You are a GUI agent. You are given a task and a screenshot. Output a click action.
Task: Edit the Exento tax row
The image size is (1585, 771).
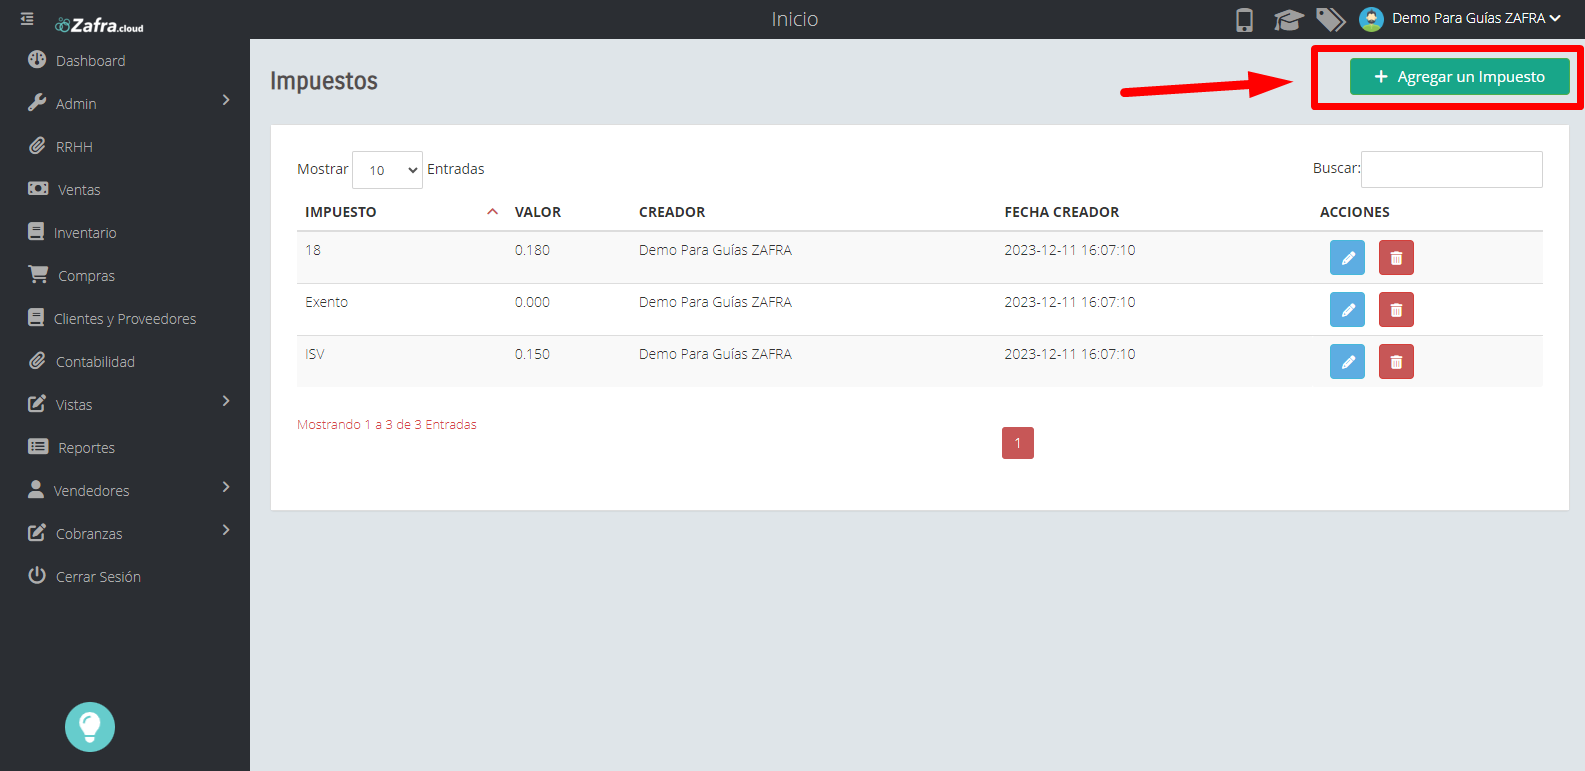point(1347,310)
